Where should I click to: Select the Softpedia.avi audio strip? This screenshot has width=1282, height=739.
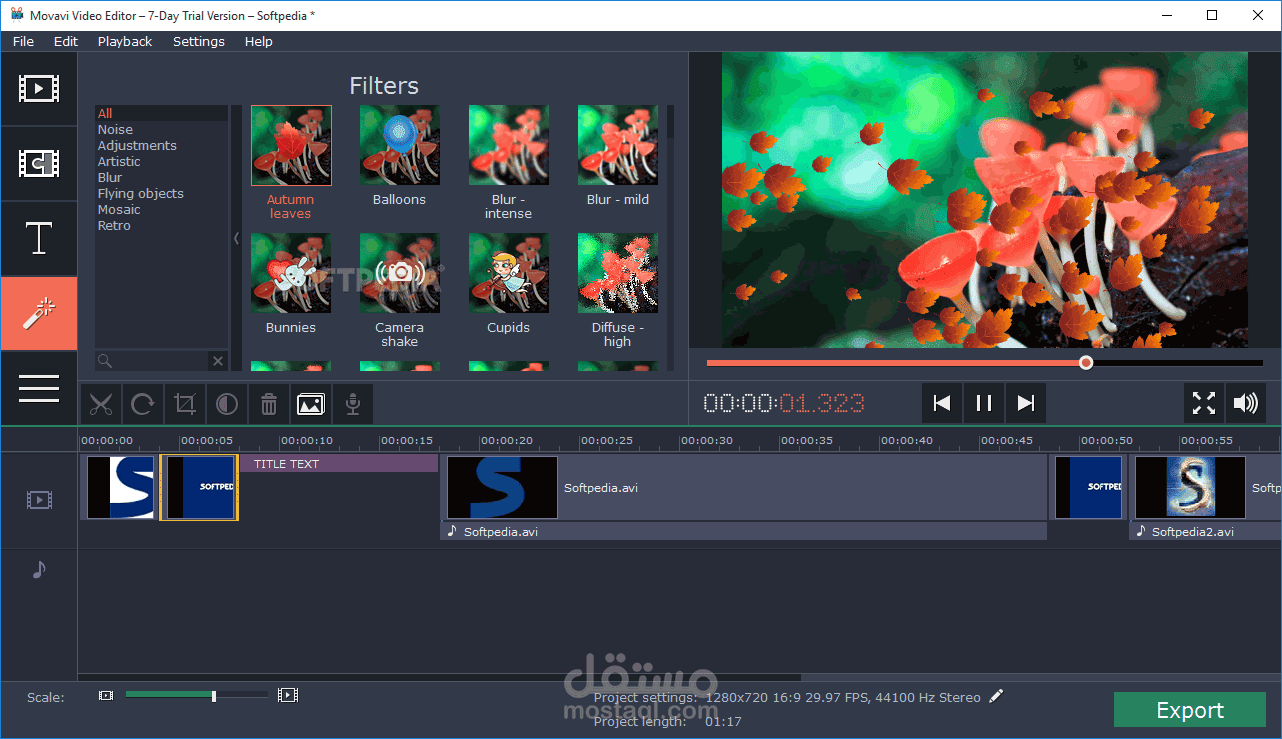pyautogui.click(x=744, y=531)
